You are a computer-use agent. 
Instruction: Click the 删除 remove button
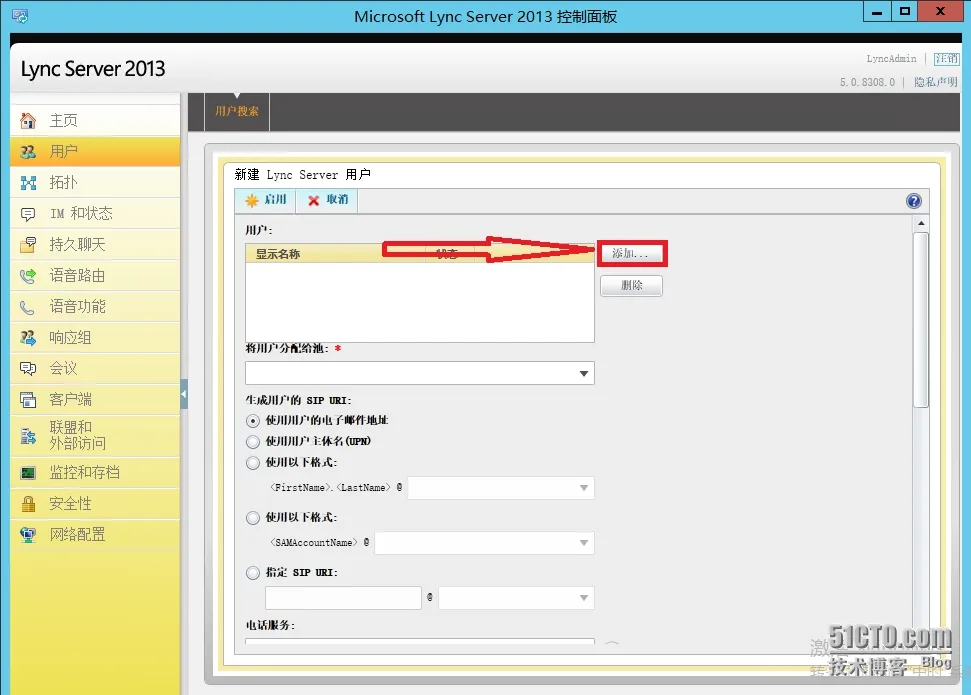click(x=632, y=286)
